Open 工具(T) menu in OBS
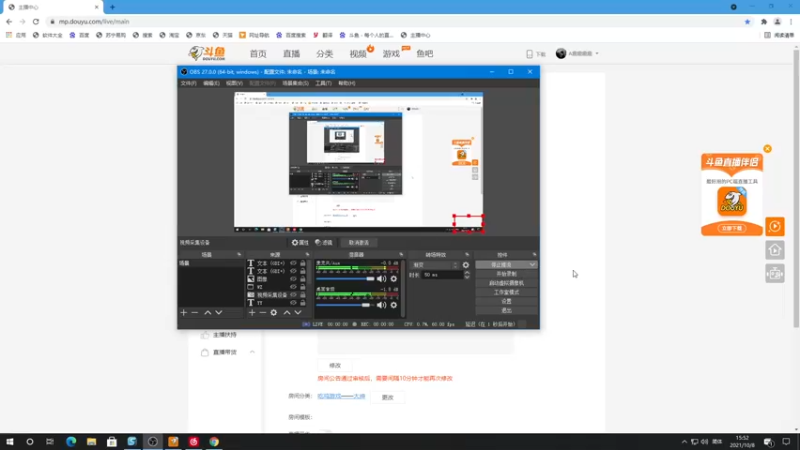 coord(323,83)
